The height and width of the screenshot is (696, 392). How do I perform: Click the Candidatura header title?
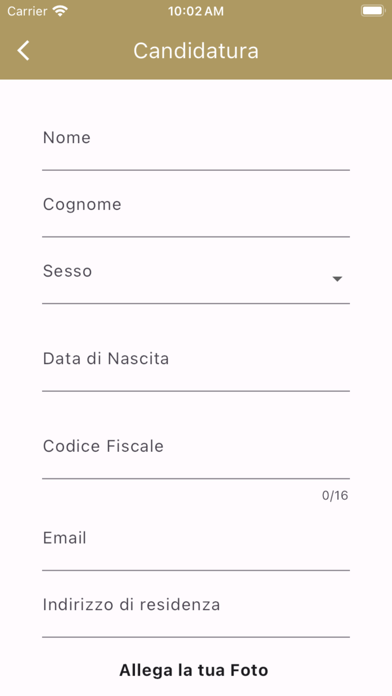[196, 50]
